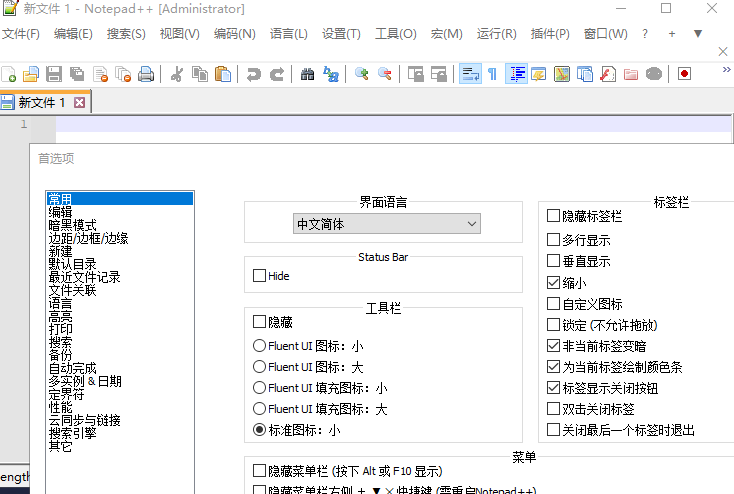Click the Monitoring eye toolbar icon

tap(654, 74)
